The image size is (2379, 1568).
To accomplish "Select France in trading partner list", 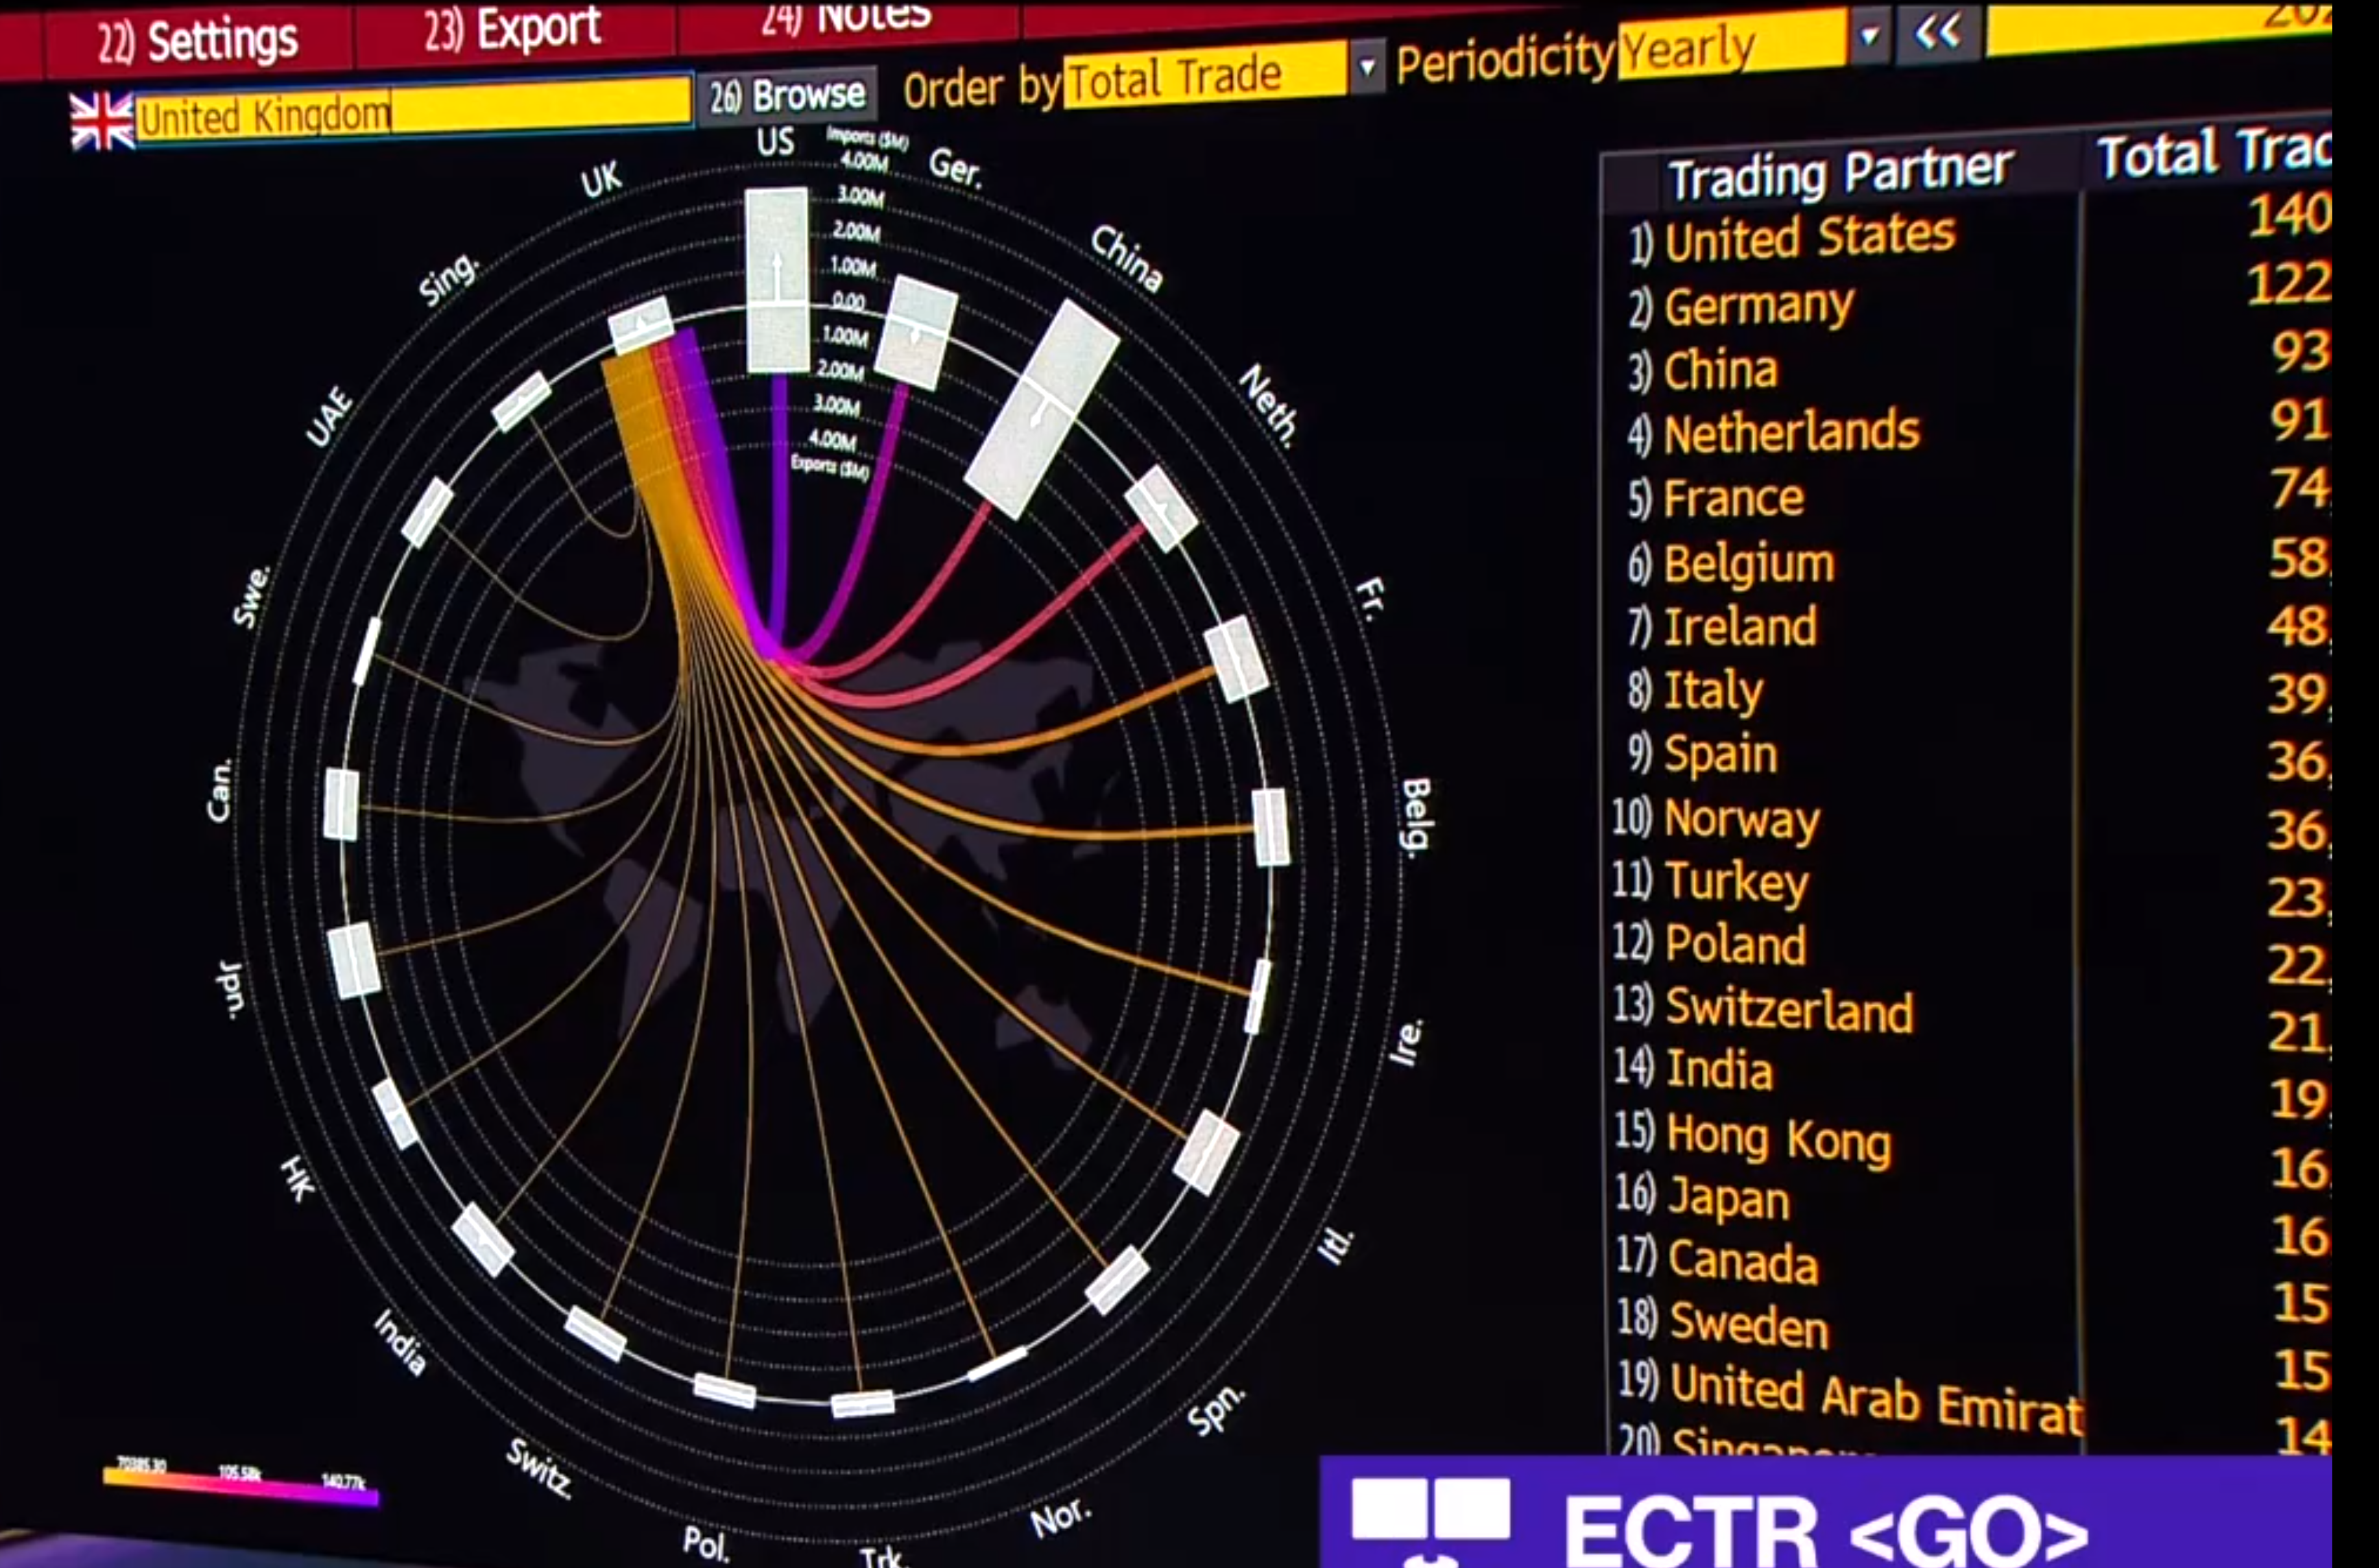I will point(1733,498).
